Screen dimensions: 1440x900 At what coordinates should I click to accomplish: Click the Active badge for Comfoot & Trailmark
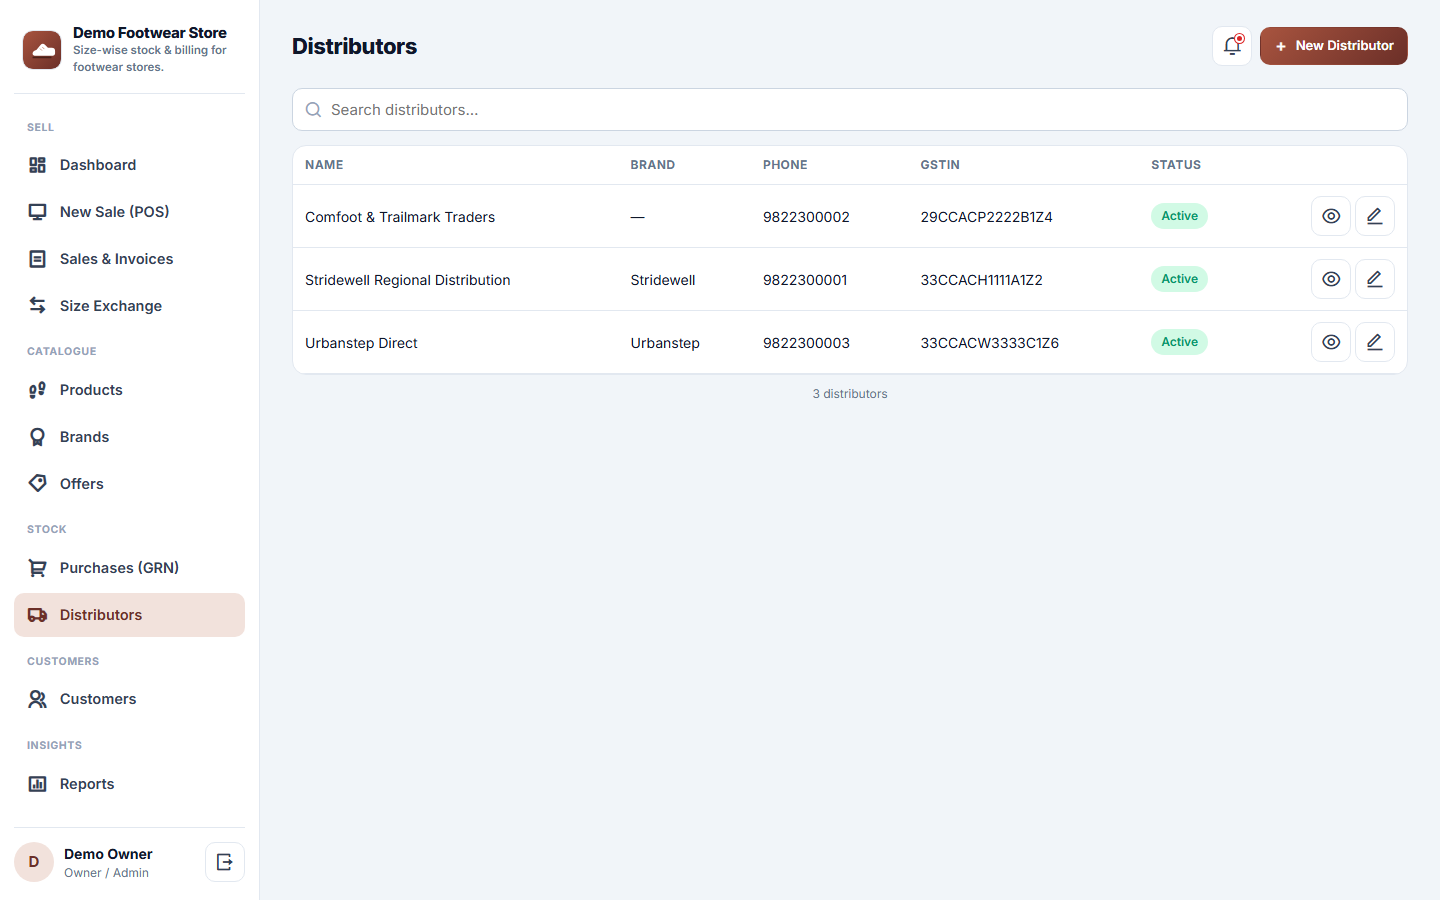tap(1179, 216)
